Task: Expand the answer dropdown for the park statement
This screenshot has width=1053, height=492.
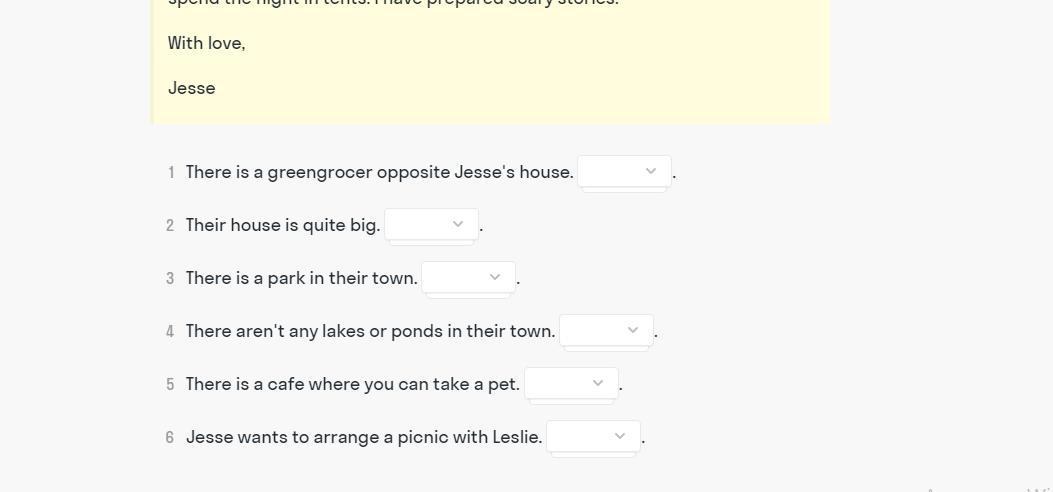Action: coord(468,278)
